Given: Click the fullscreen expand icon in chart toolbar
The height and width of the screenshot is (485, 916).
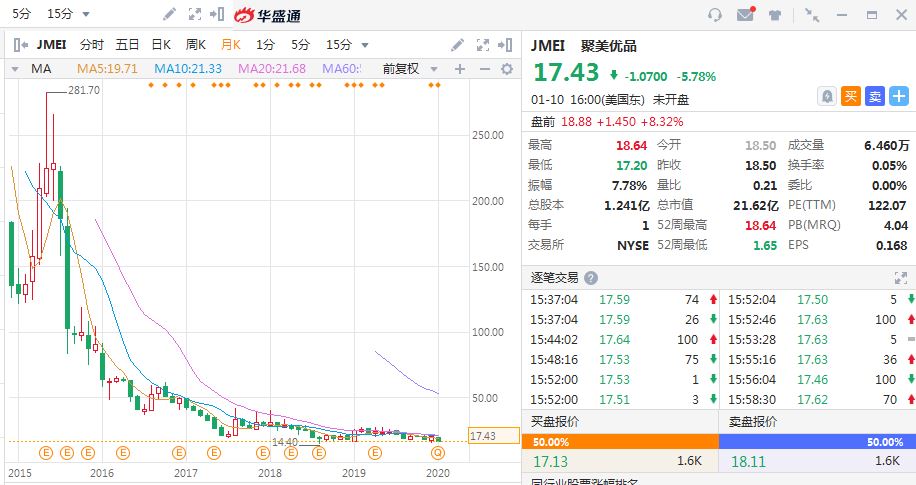Looking at the screenshot, I should click(x=483, y=45).
